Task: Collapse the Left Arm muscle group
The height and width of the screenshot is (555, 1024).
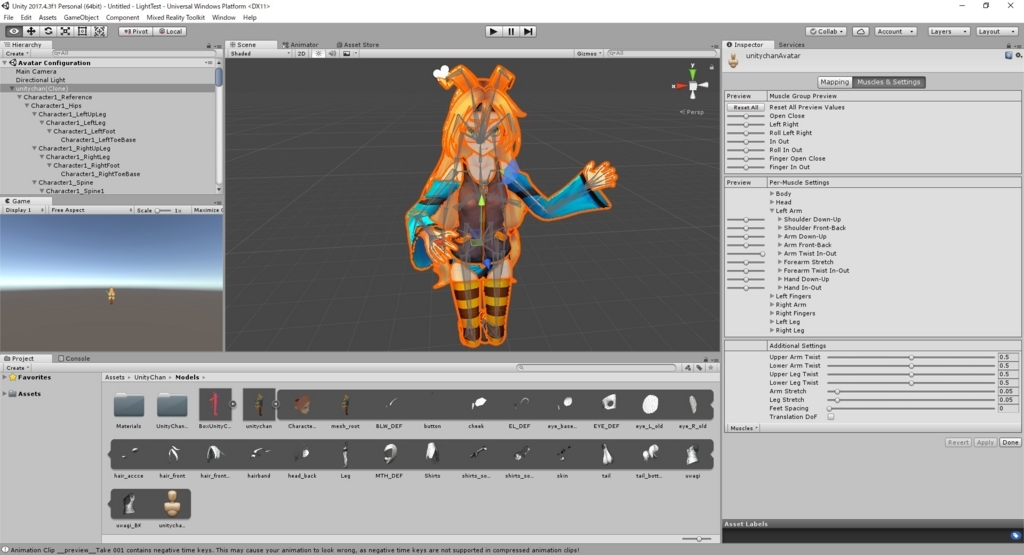Action: tap(772, 211)
